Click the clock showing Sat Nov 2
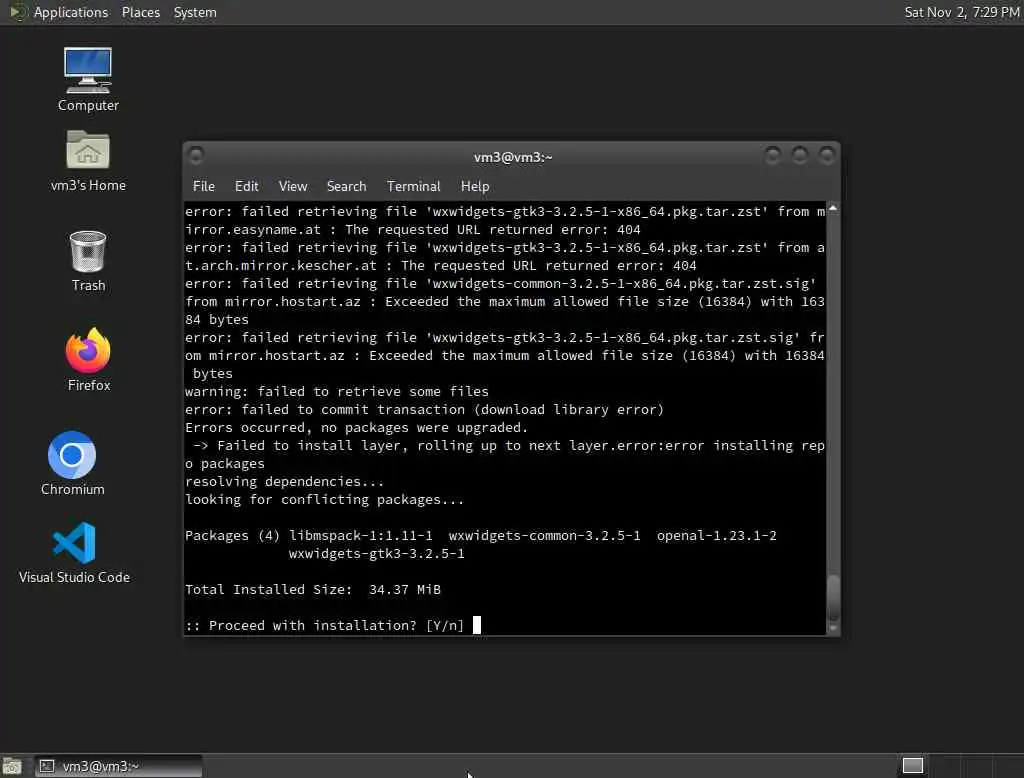The width and height of the screenshot is (1024, 778). click(962, 12)
